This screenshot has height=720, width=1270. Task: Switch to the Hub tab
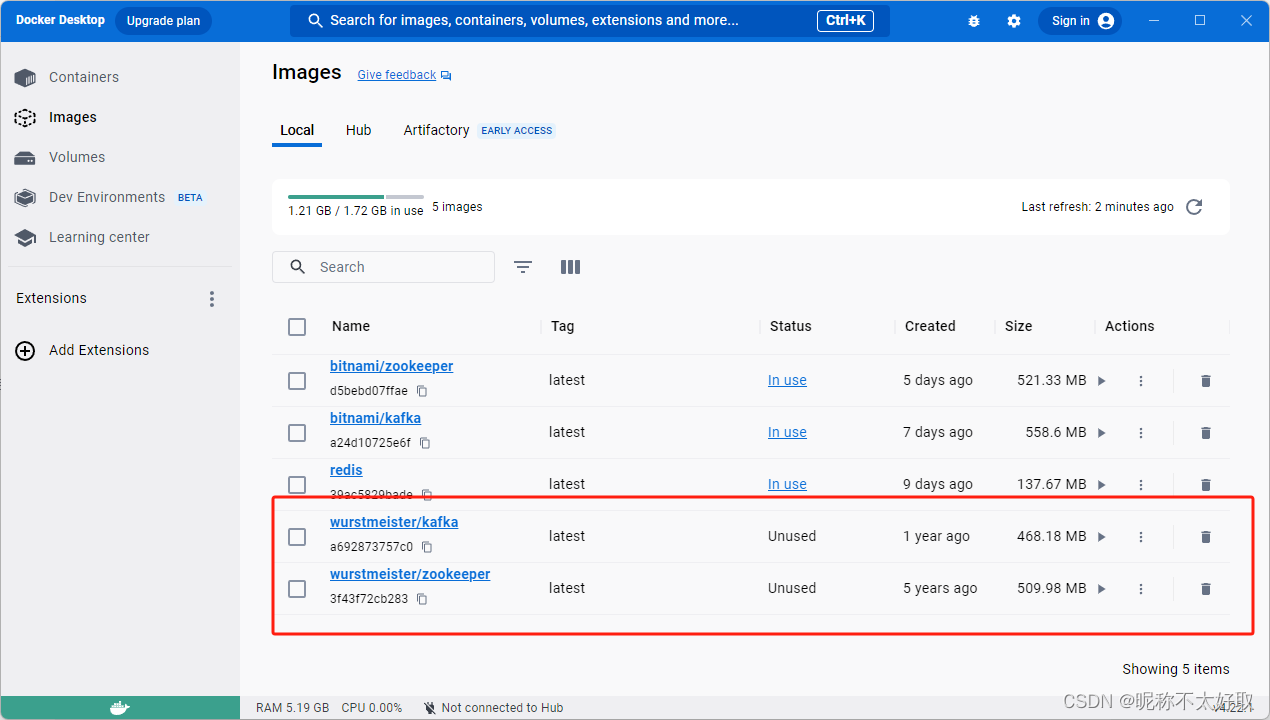click(x=358, y=130)
